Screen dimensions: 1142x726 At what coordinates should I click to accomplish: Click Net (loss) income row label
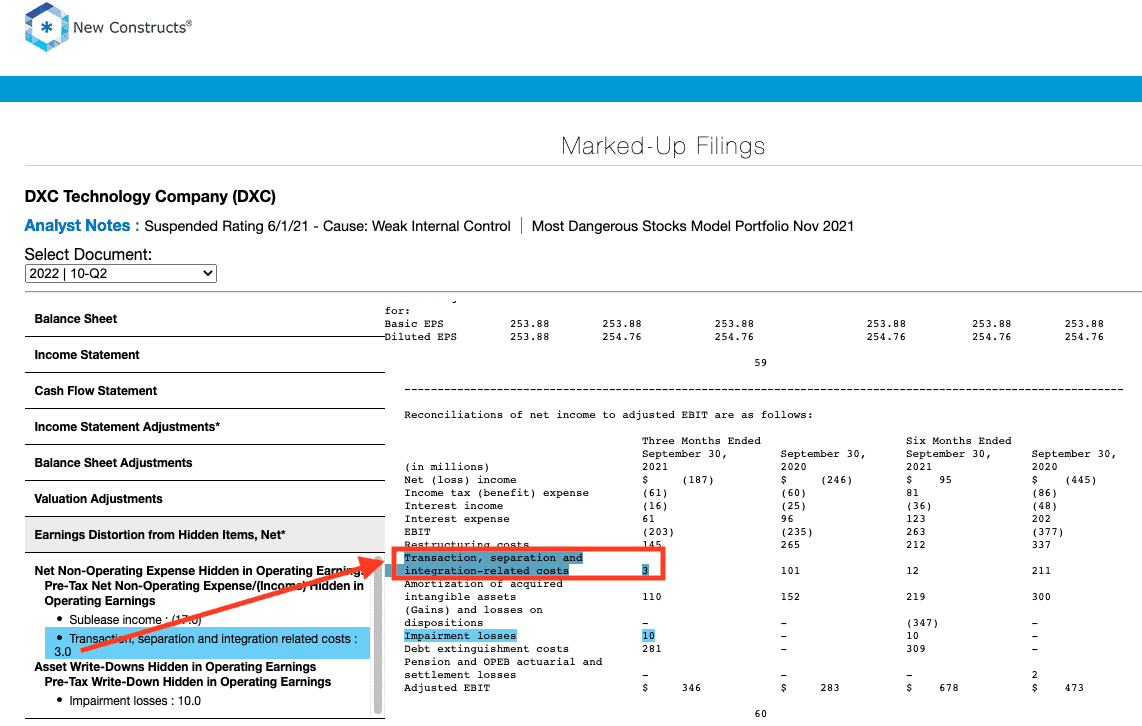tap(460, 480)
